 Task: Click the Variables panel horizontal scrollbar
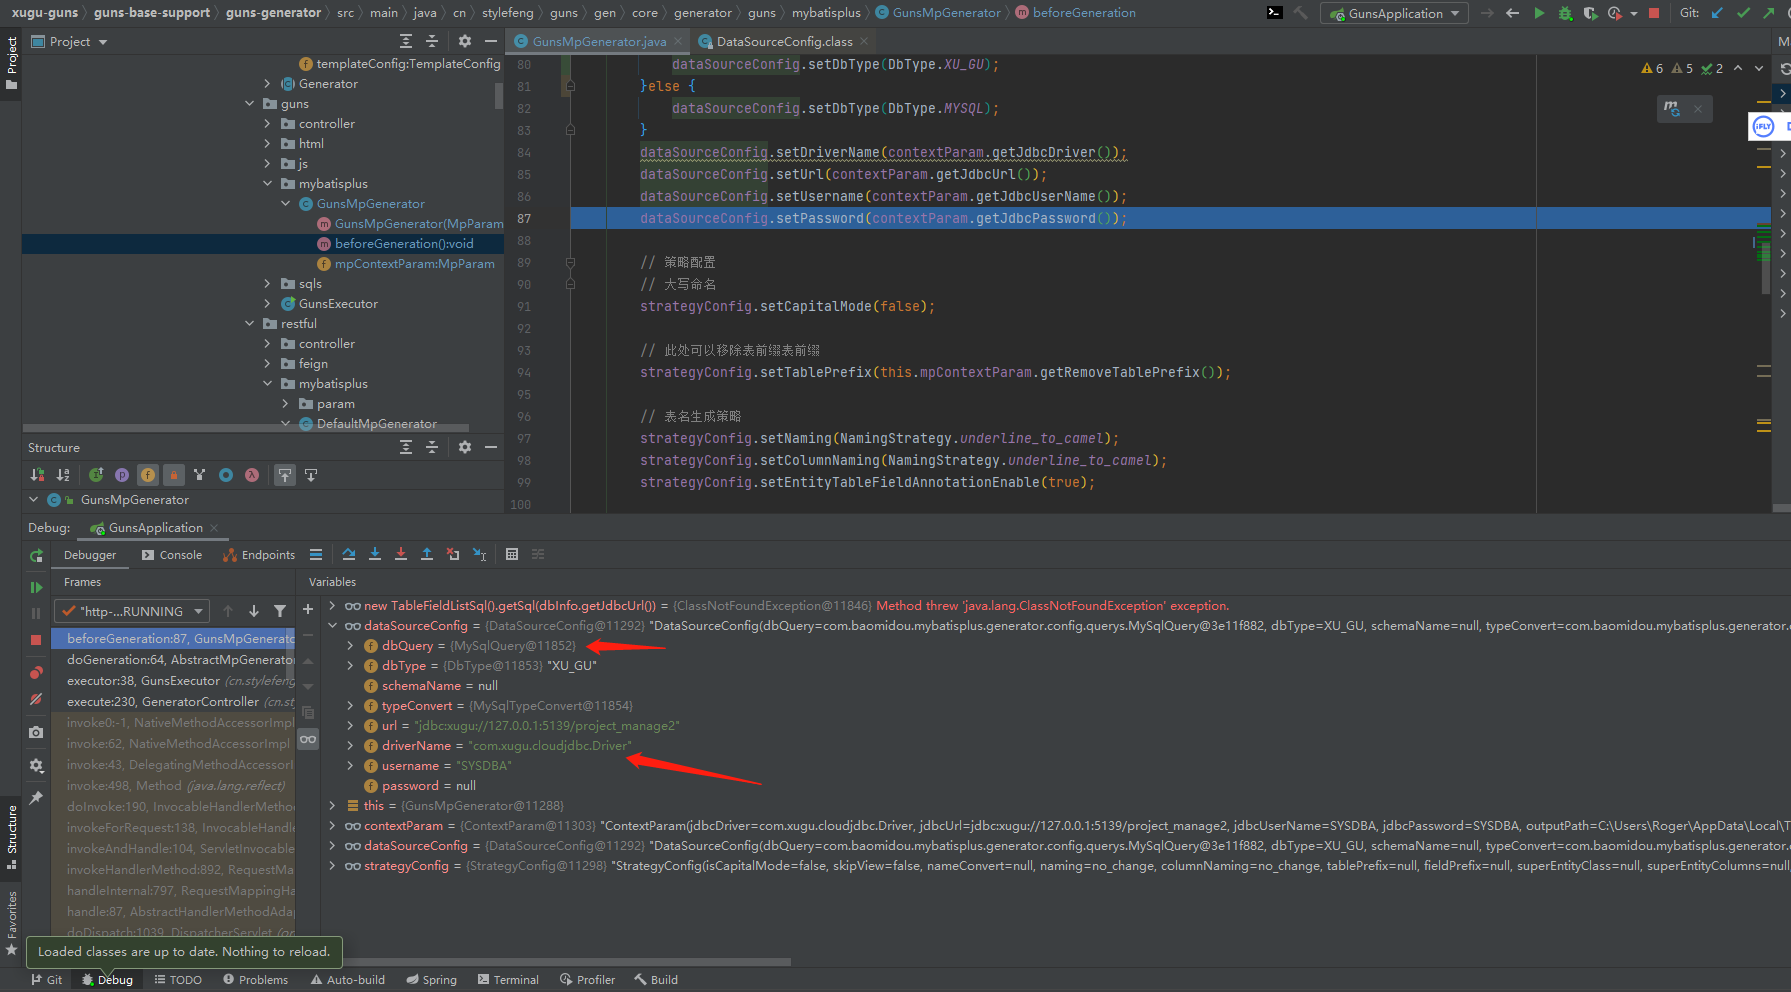(x=560, y=962)
